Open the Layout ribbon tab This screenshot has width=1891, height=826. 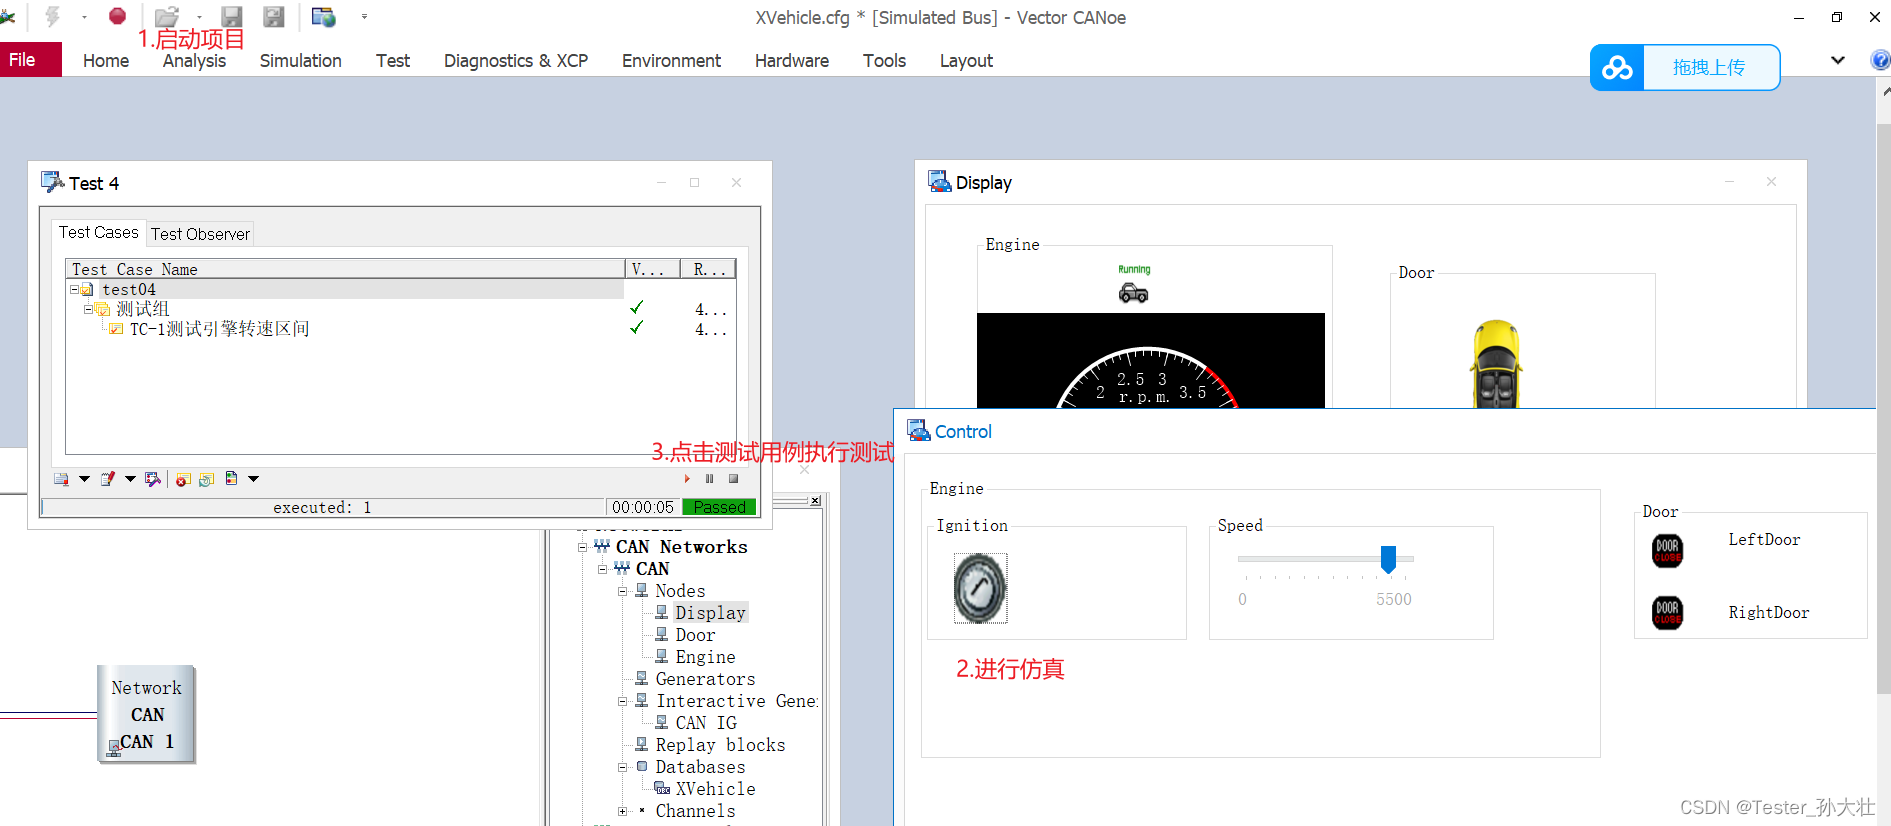point(966,61)
